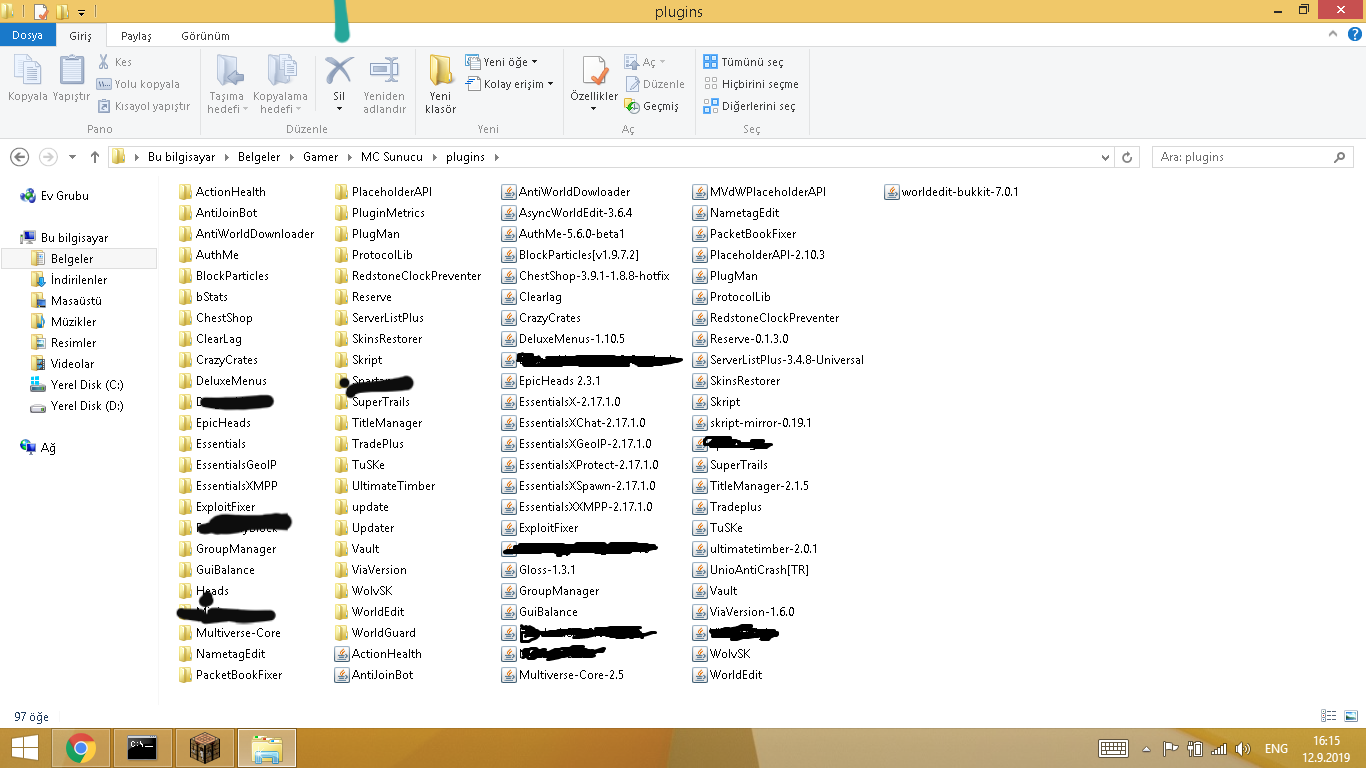Click Kısayol yapıştır in ribbon
The width and height of the screenshot is (1366, 768).
(144, 106)
